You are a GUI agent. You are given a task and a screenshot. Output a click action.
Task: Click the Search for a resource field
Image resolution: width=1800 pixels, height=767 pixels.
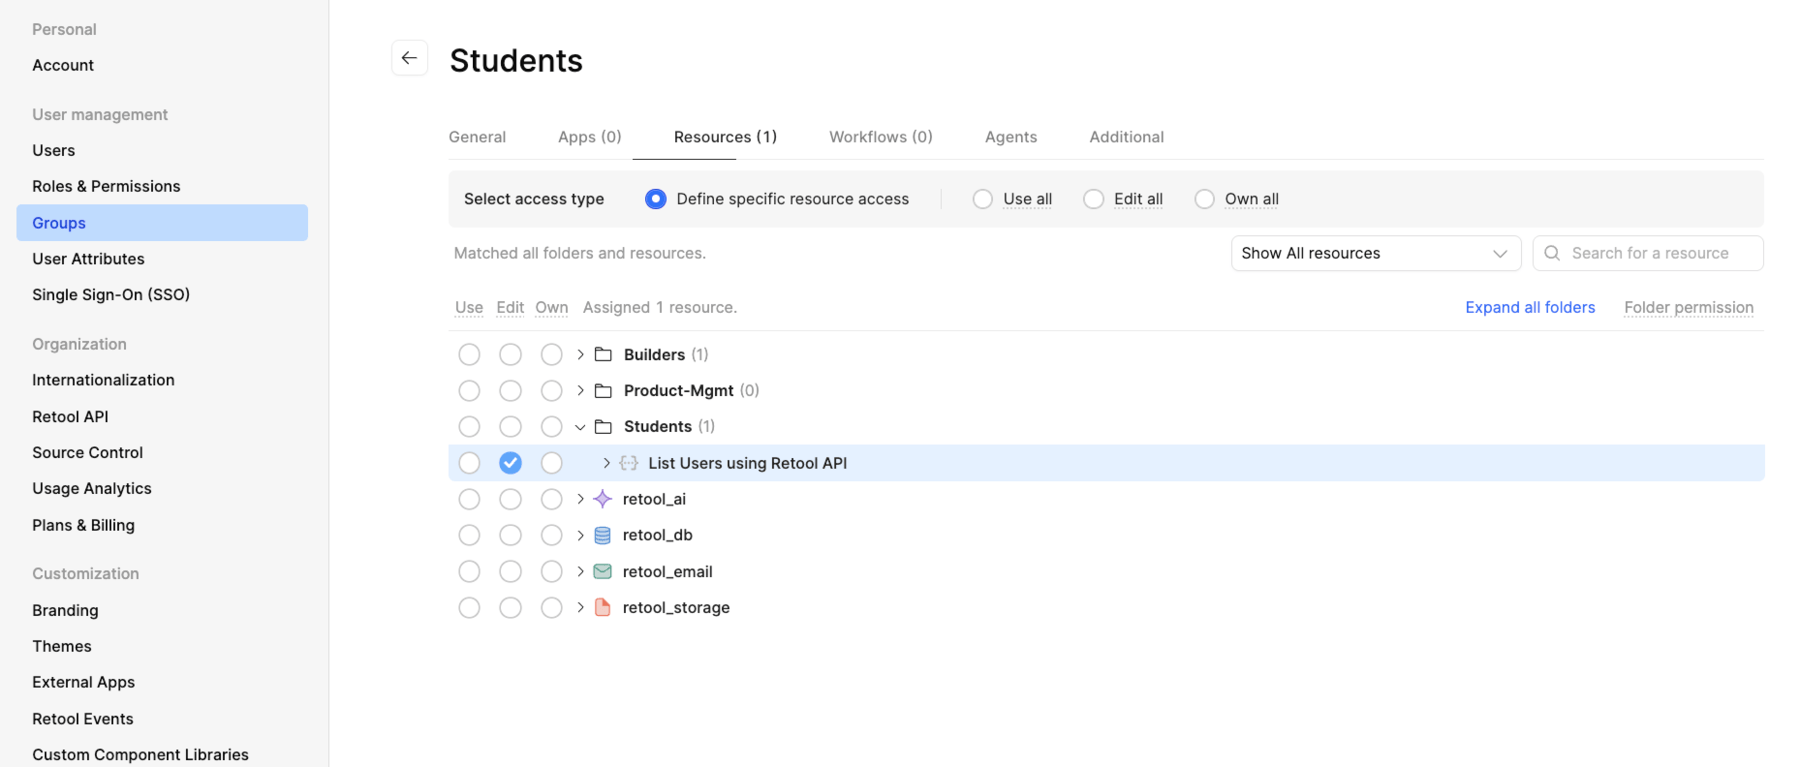click(x=1660, y=253)
